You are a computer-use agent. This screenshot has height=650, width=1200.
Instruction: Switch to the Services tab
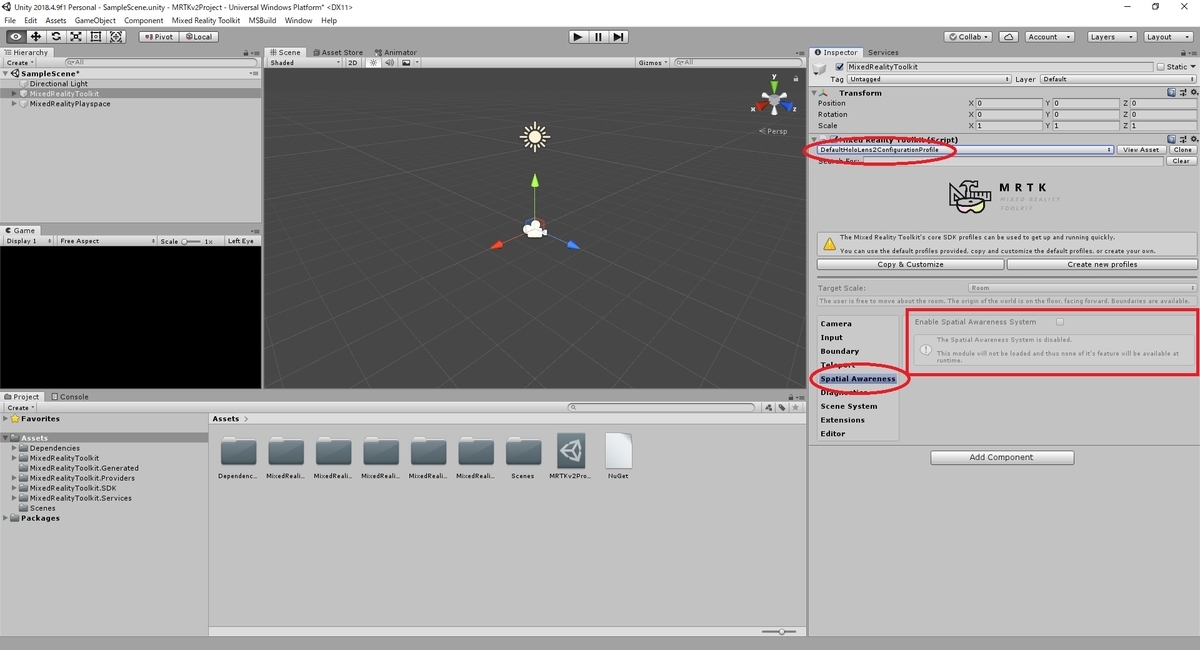[883, 52]
